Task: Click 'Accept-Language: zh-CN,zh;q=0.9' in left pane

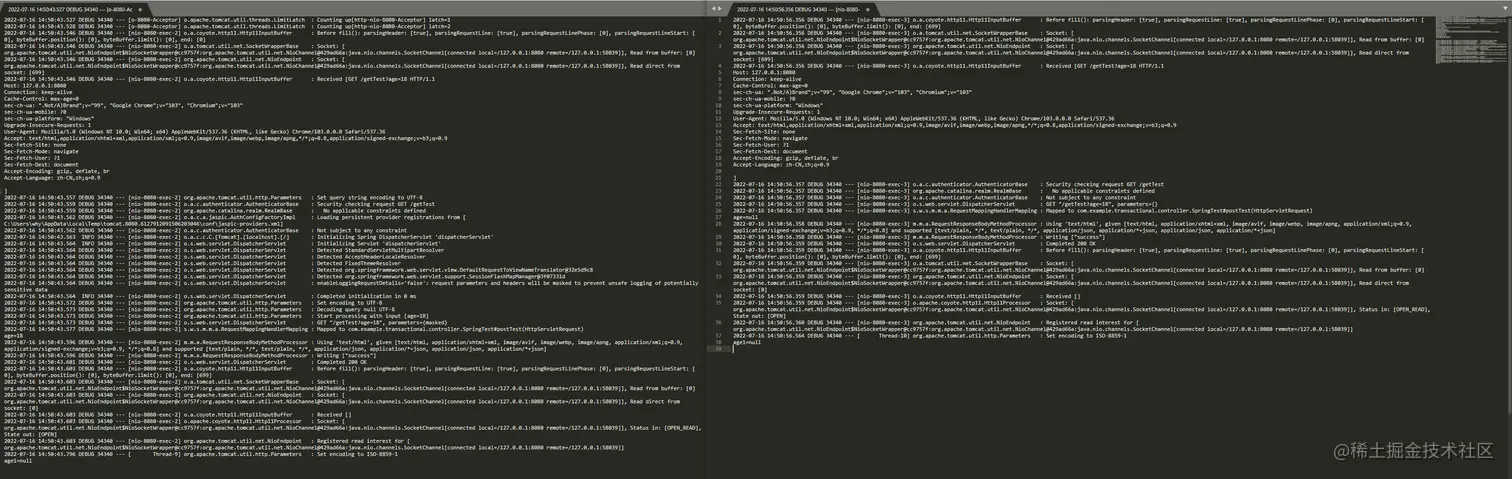Action: (52, 177)
